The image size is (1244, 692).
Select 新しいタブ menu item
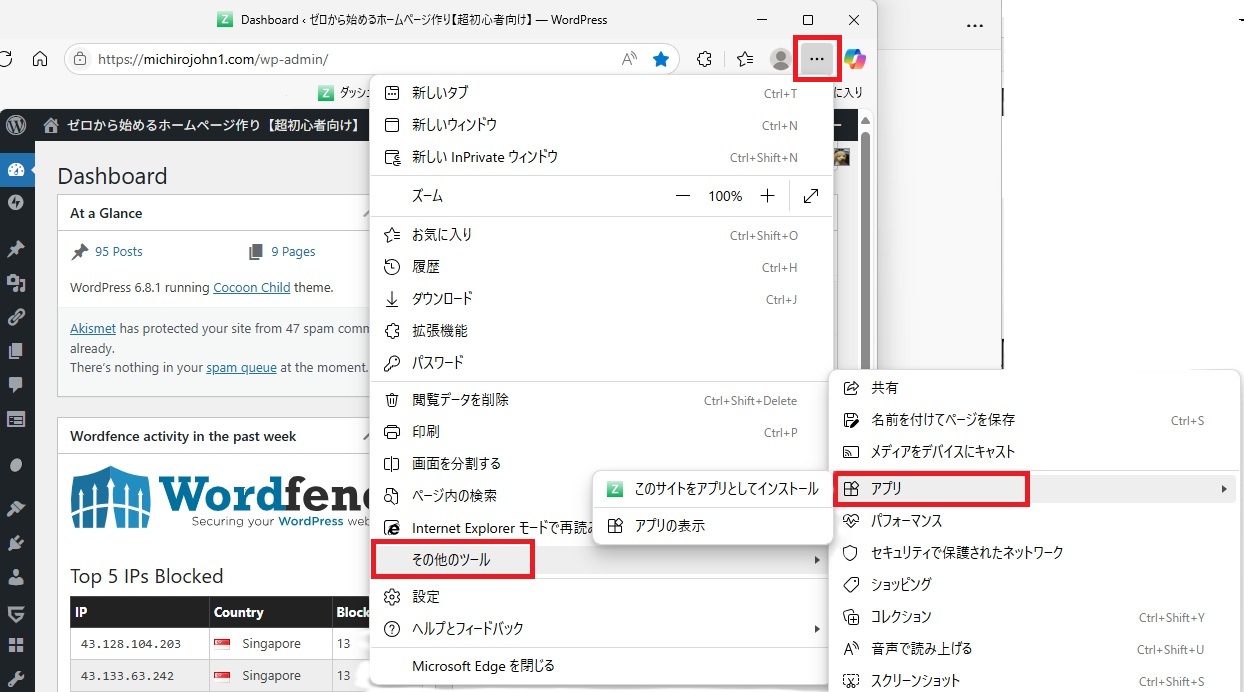pos(601,93)
